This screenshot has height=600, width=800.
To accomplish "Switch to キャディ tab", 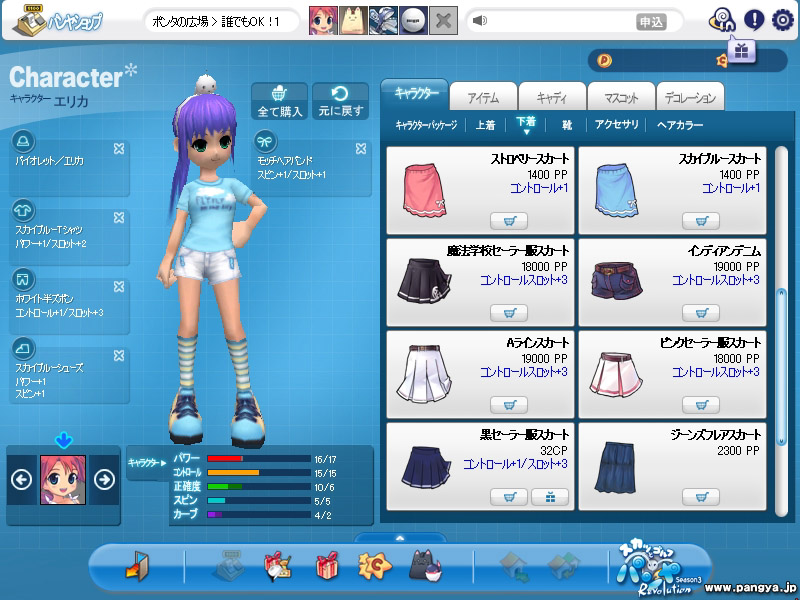I will [x=552, y=96].
